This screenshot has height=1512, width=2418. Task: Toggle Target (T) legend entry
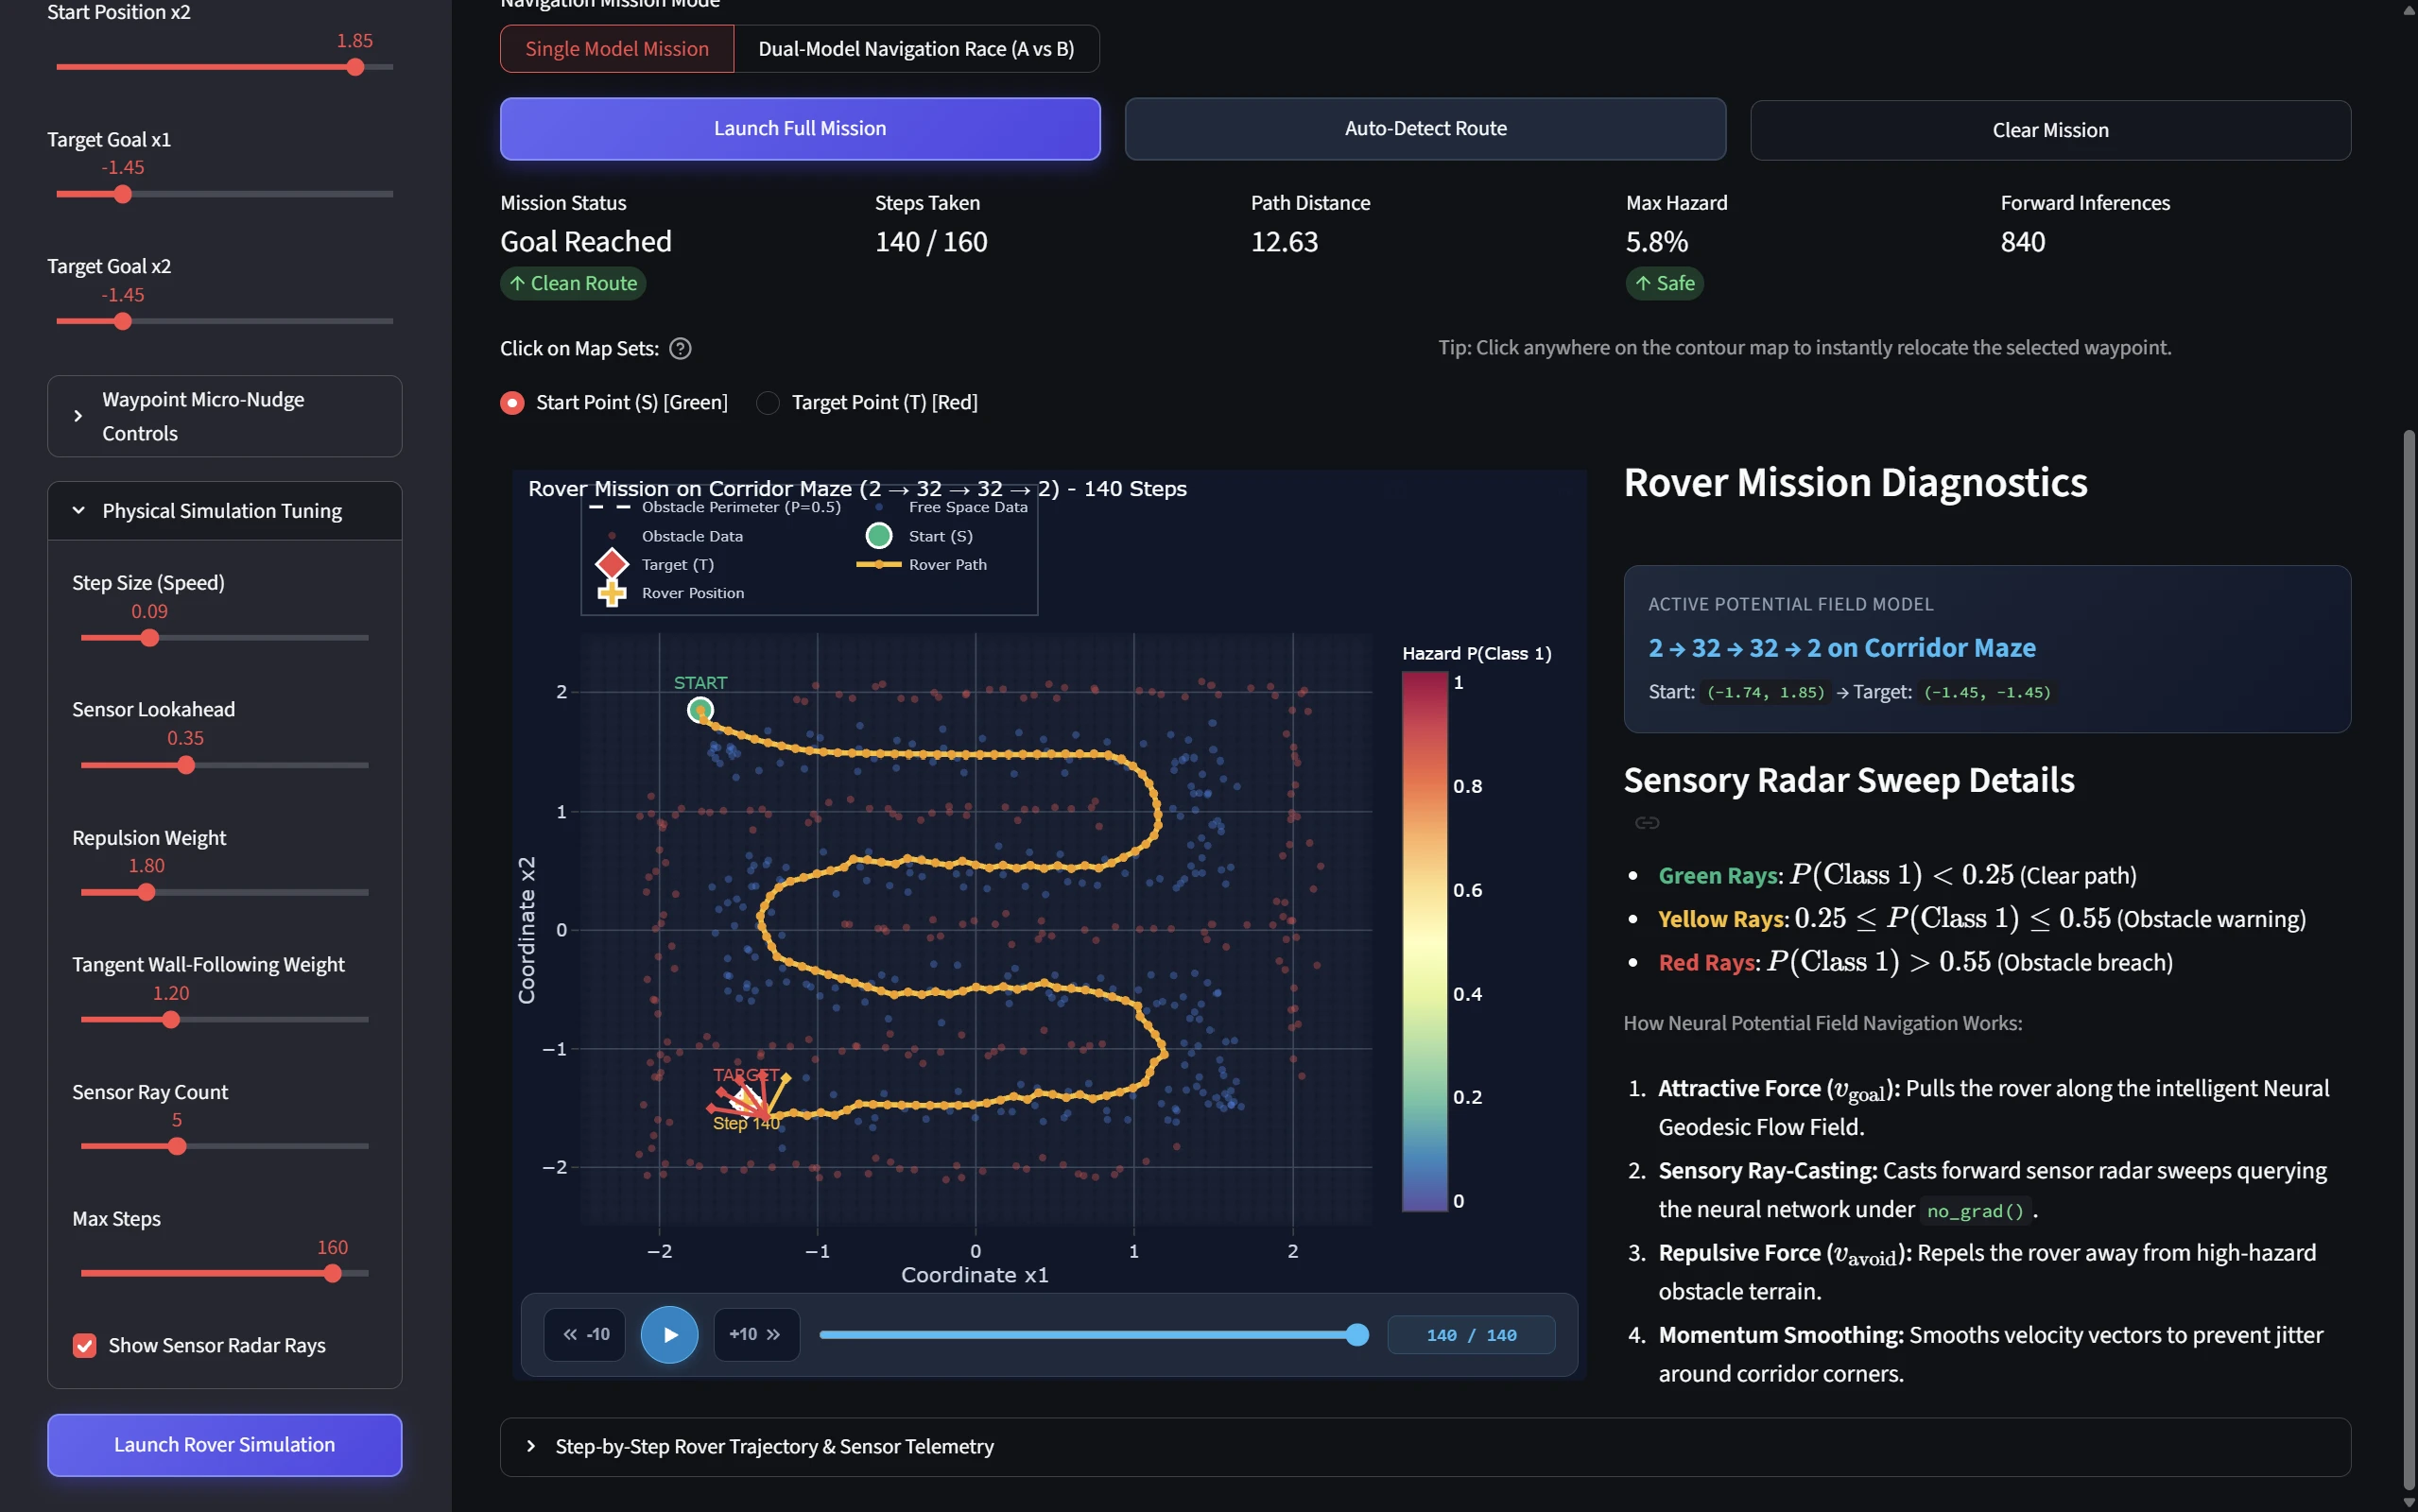click(654, 564)
